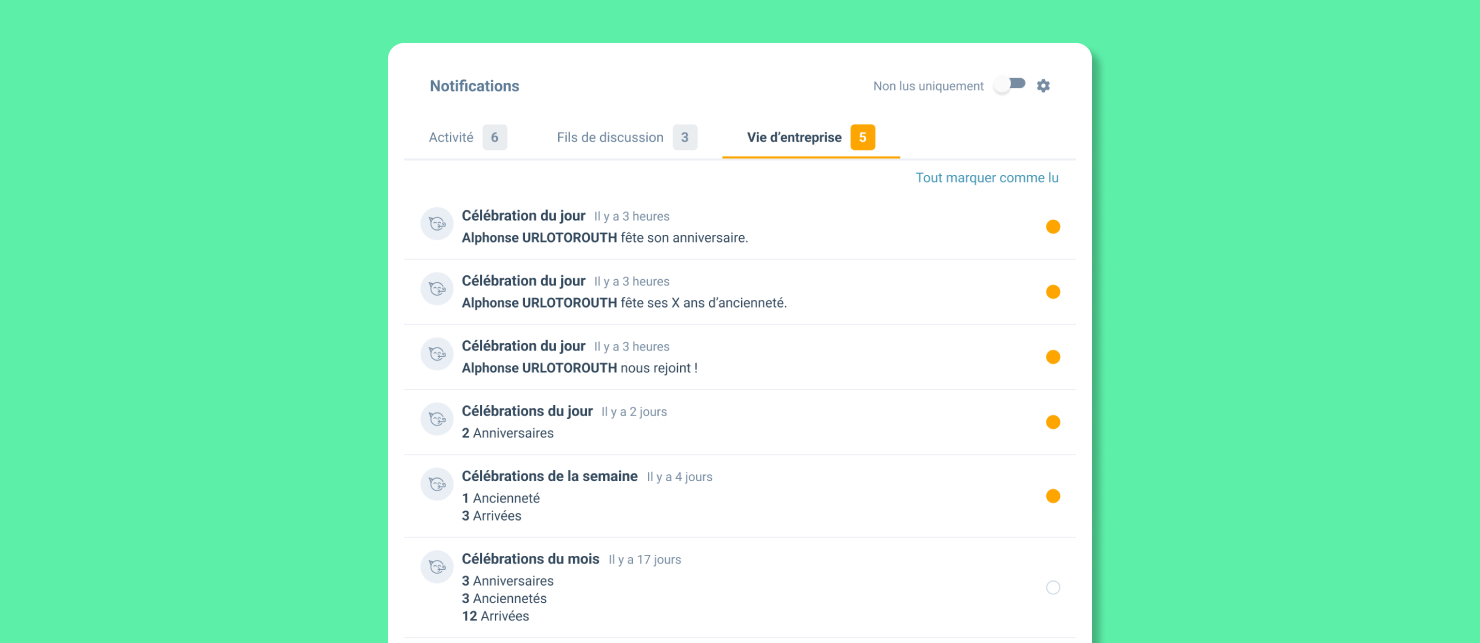Screen dimensions: 1480x643
Task: Click celebration icon of anniversaire notification
Action: [x=437, y=224]
